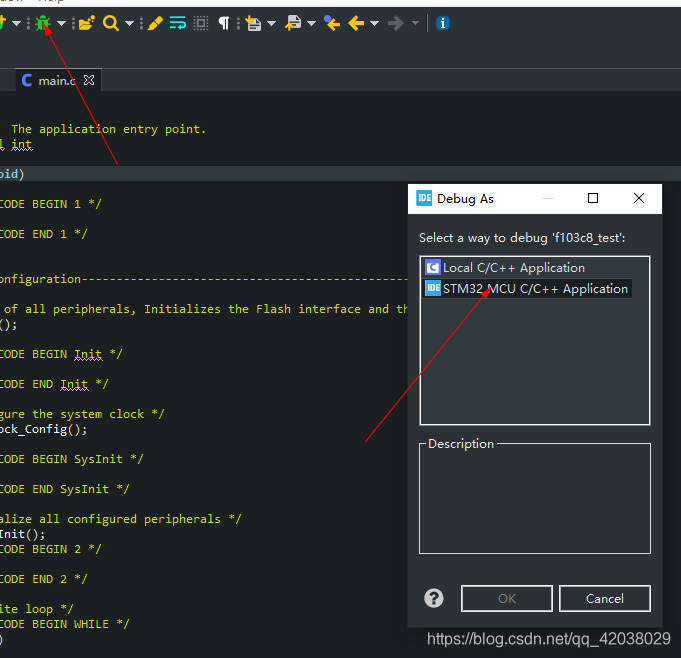Click the C icon beside Local C/C++ Application
This screenshot has height=658, width=681.
pos(433,268)
